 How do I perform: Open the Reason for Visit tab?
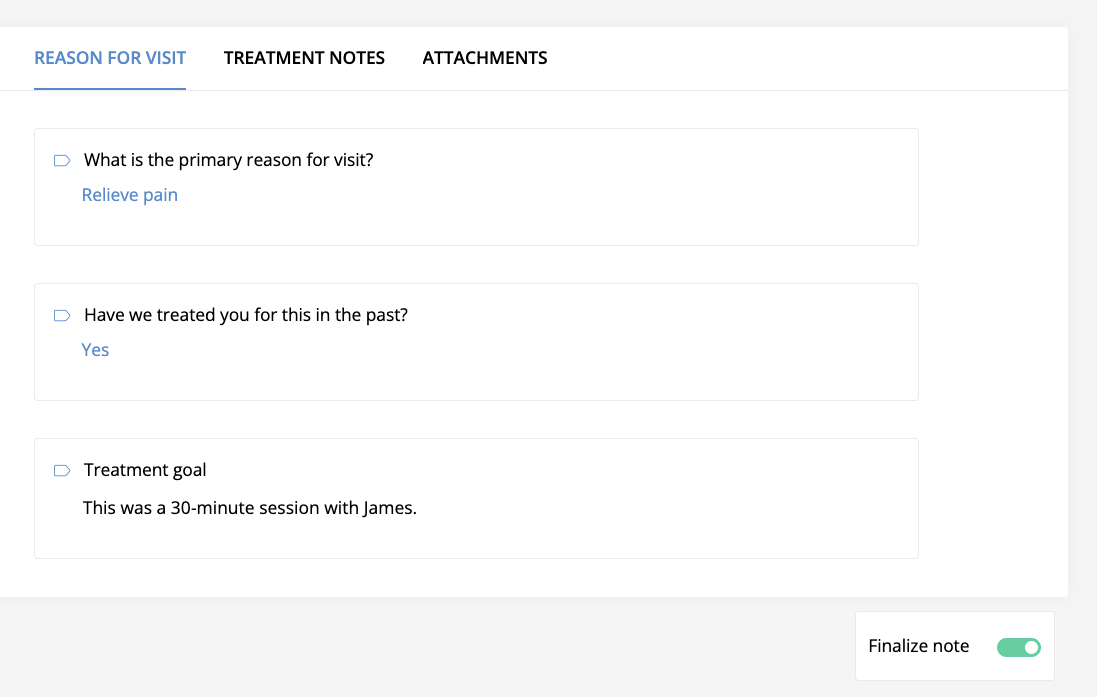click(110, 58)
